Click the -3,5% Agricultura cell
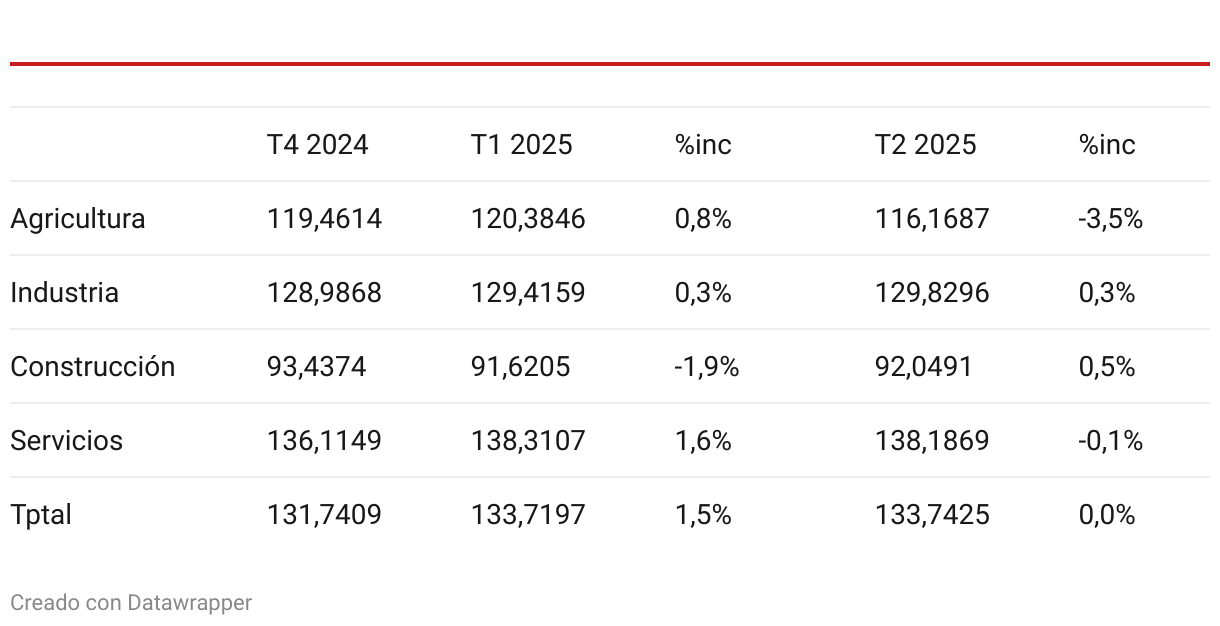Screen dimensions: 1220x626 1111,219
